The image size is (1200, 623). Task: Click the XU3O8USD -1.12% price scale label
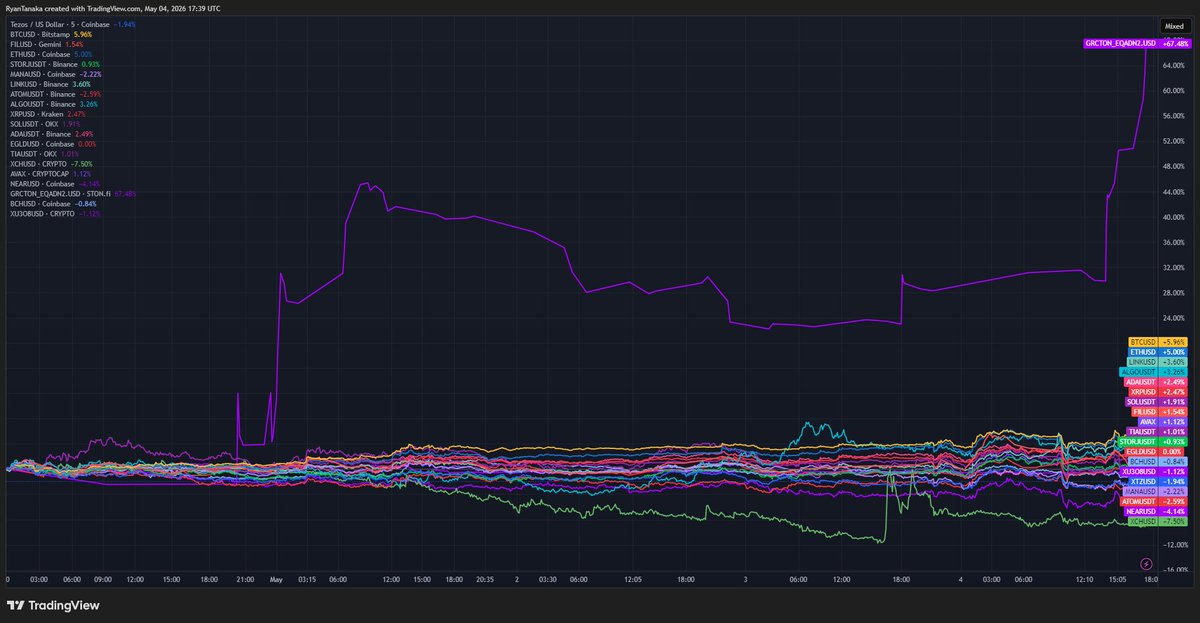click(1155, 471)
